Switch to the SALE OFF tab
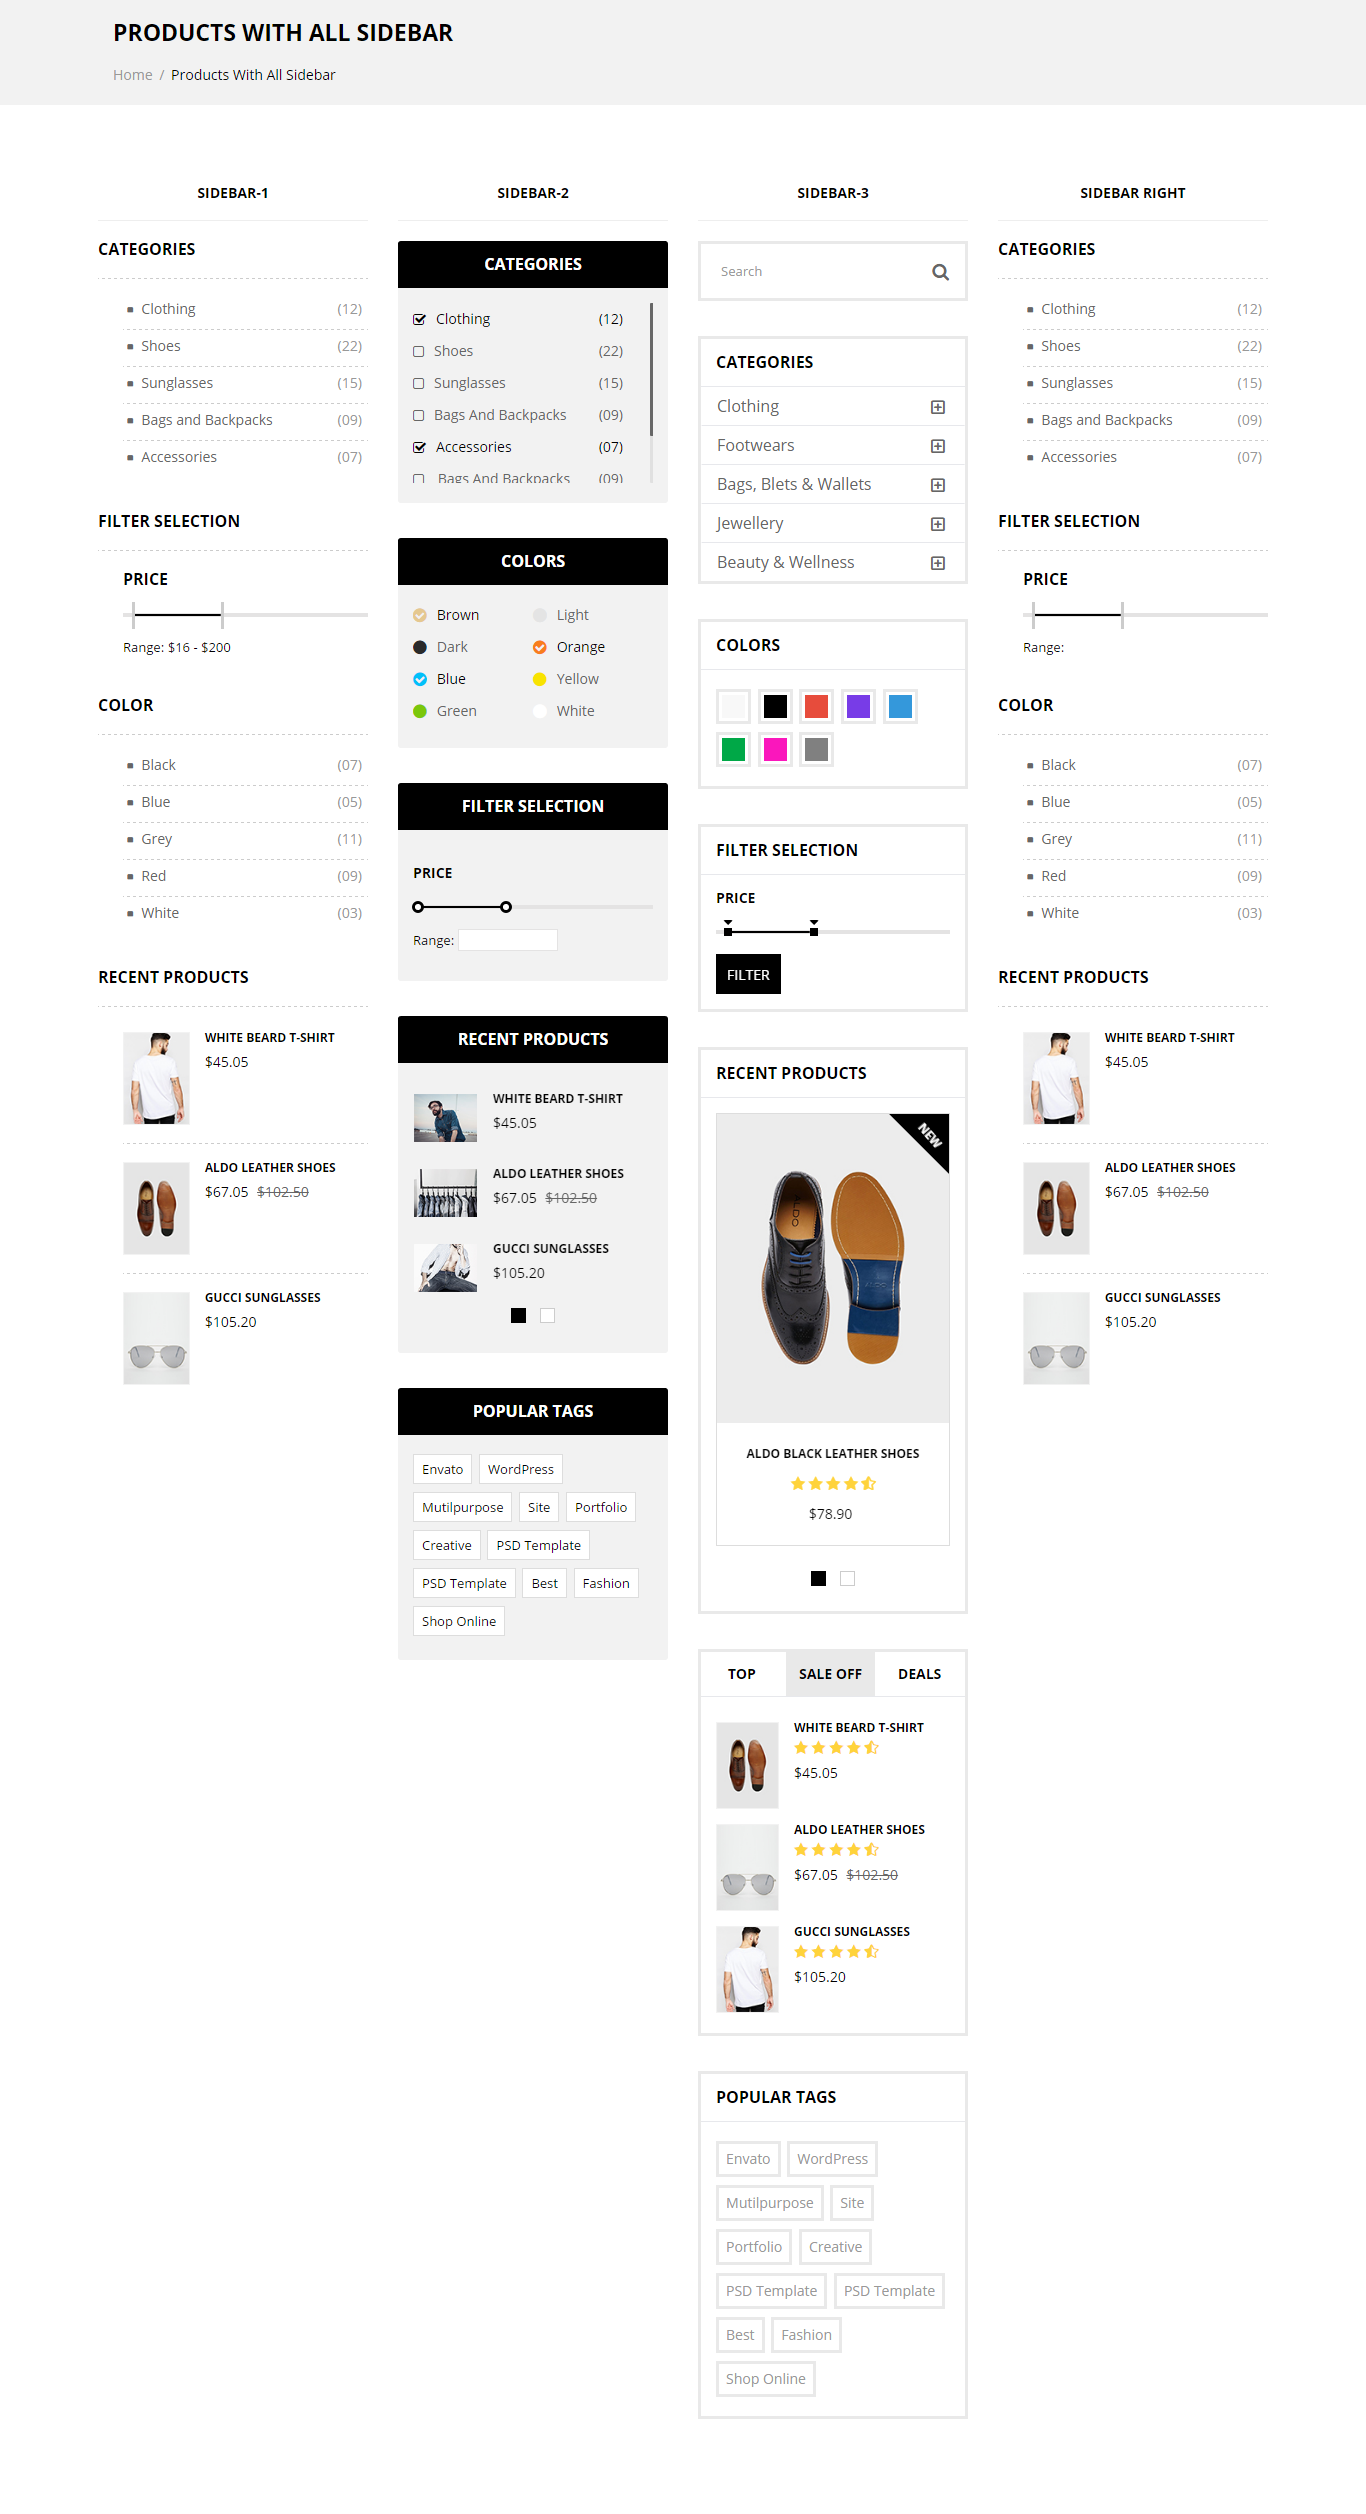This screenshot has width=1366, height=2514. [830, 1674]
